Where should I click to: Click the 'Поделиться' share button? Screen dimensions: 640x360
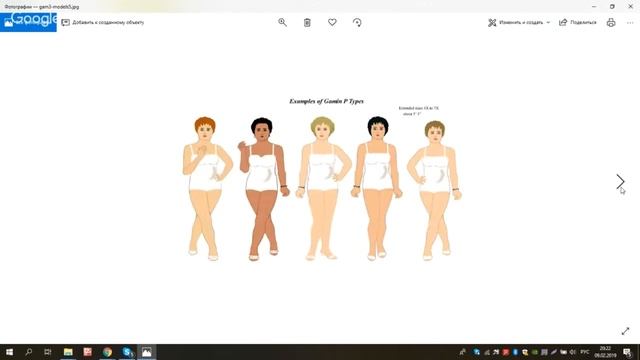[578, 22]
